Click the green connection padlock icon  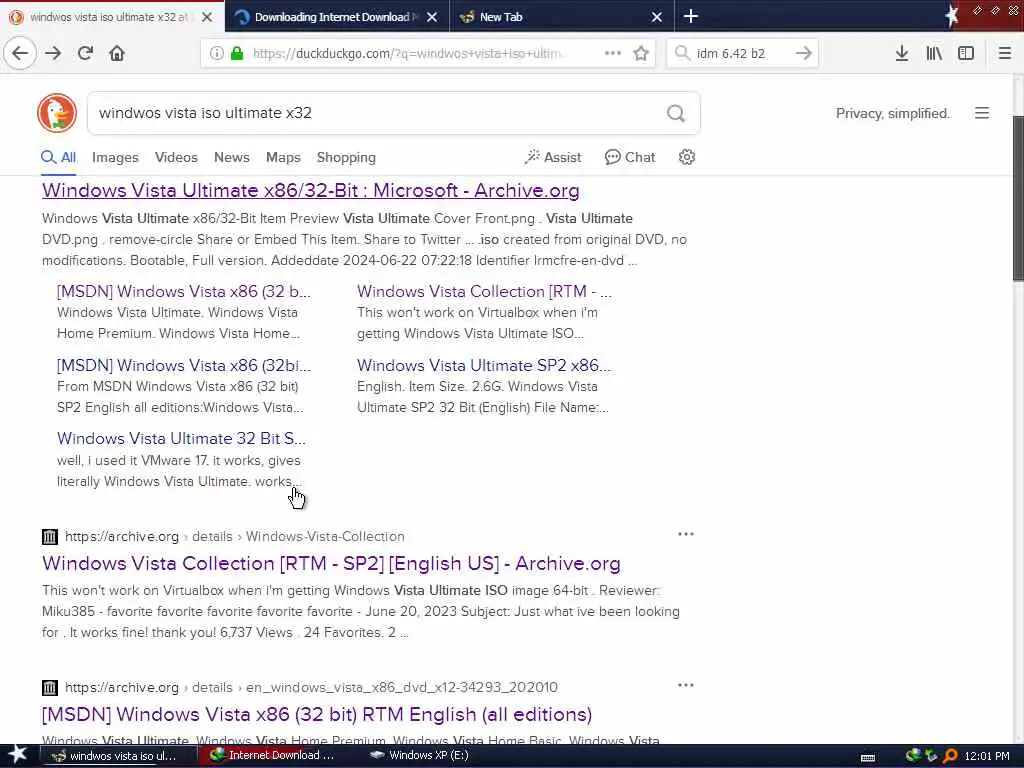pyautogui.click(x=237, y=53)
